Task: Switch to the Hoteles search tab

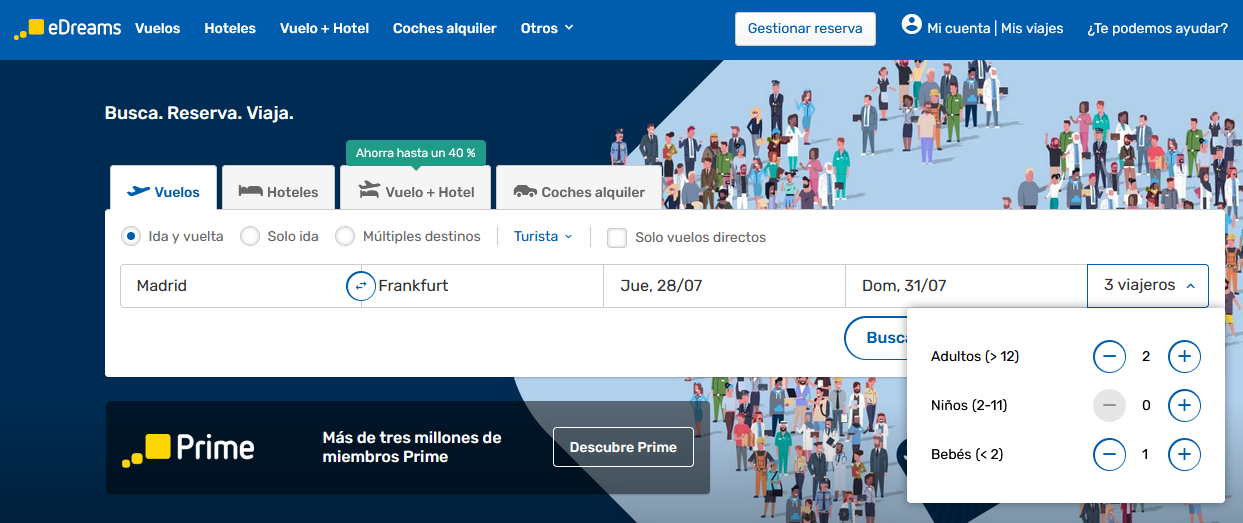Action: [x=278, y=188]
